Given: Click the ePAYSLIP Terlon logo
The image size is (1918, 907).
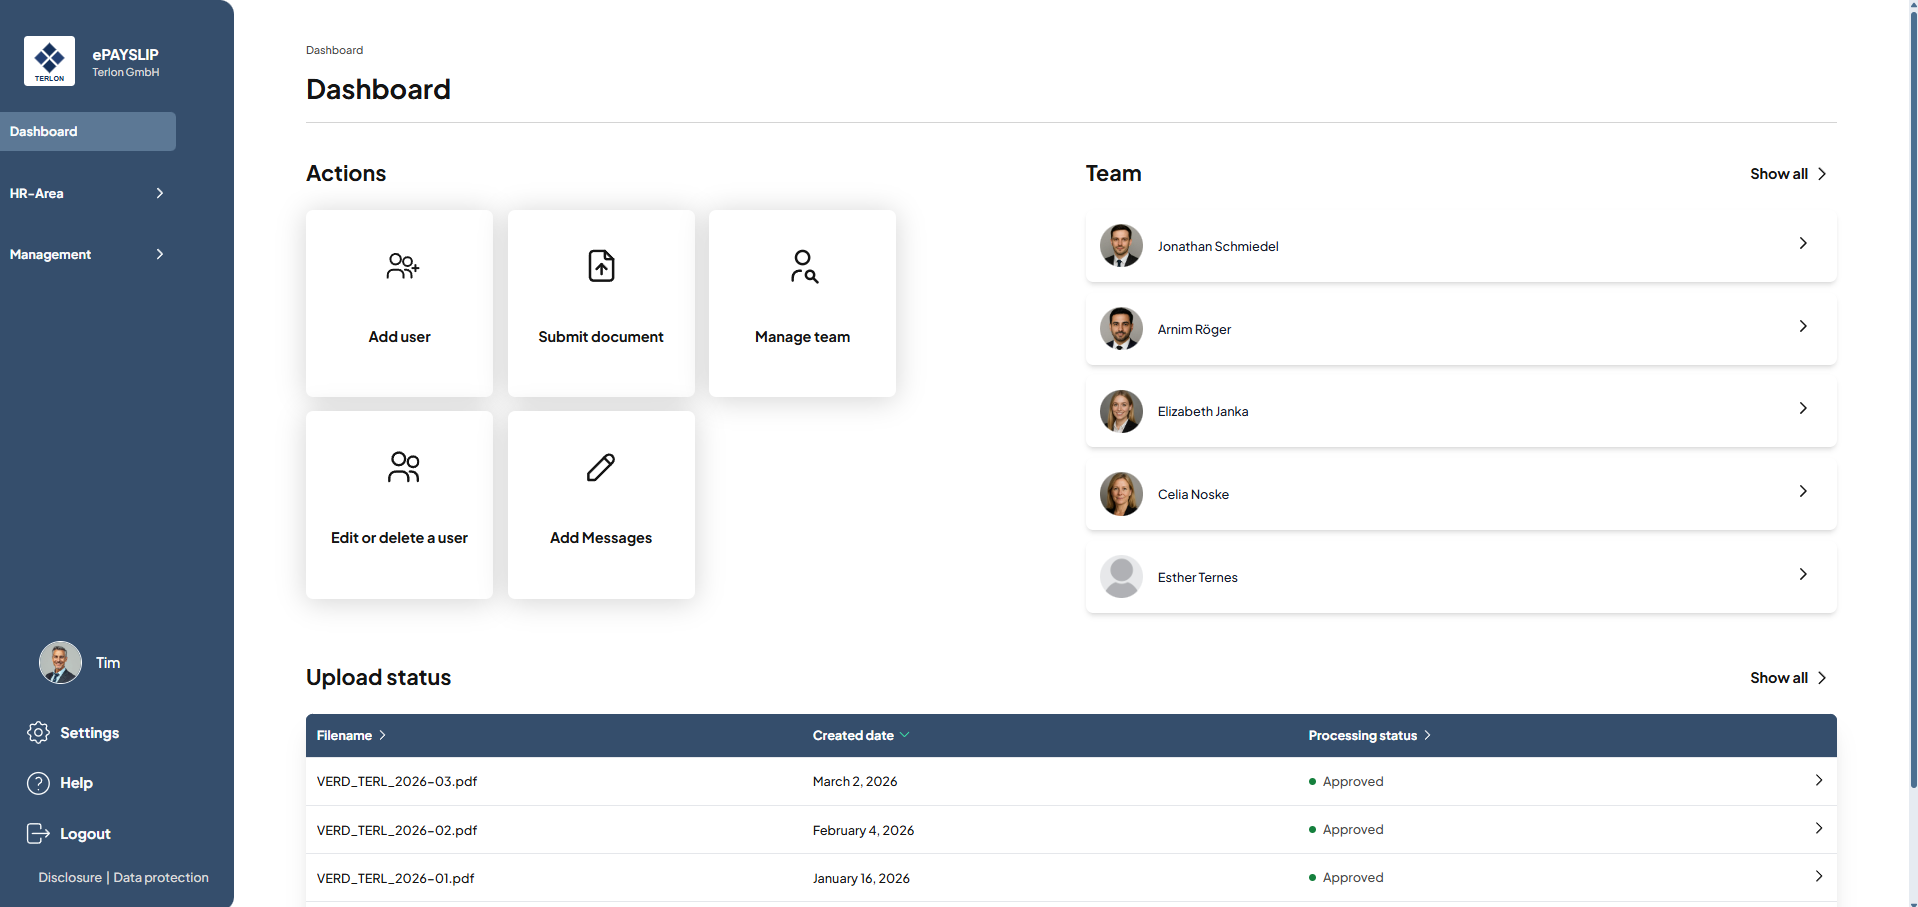Looking at the screenshot, I should pyautogui.click(x=49, y=61).
